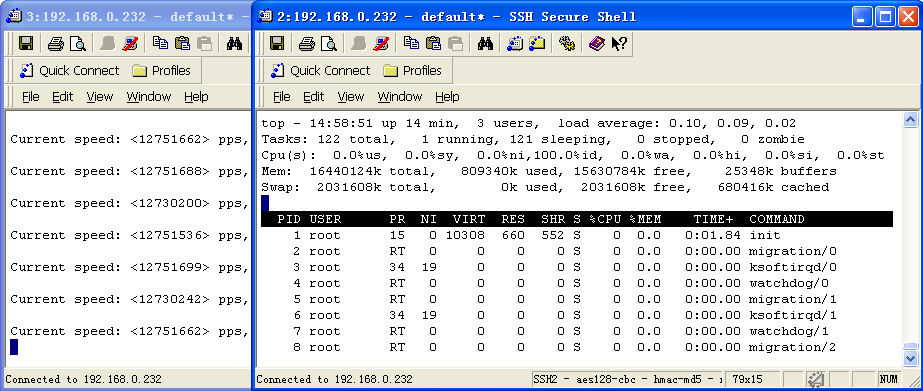Open View menu in window 2
Image resolution: width=923 pixels, height=391 pixels.
point(351,97)
